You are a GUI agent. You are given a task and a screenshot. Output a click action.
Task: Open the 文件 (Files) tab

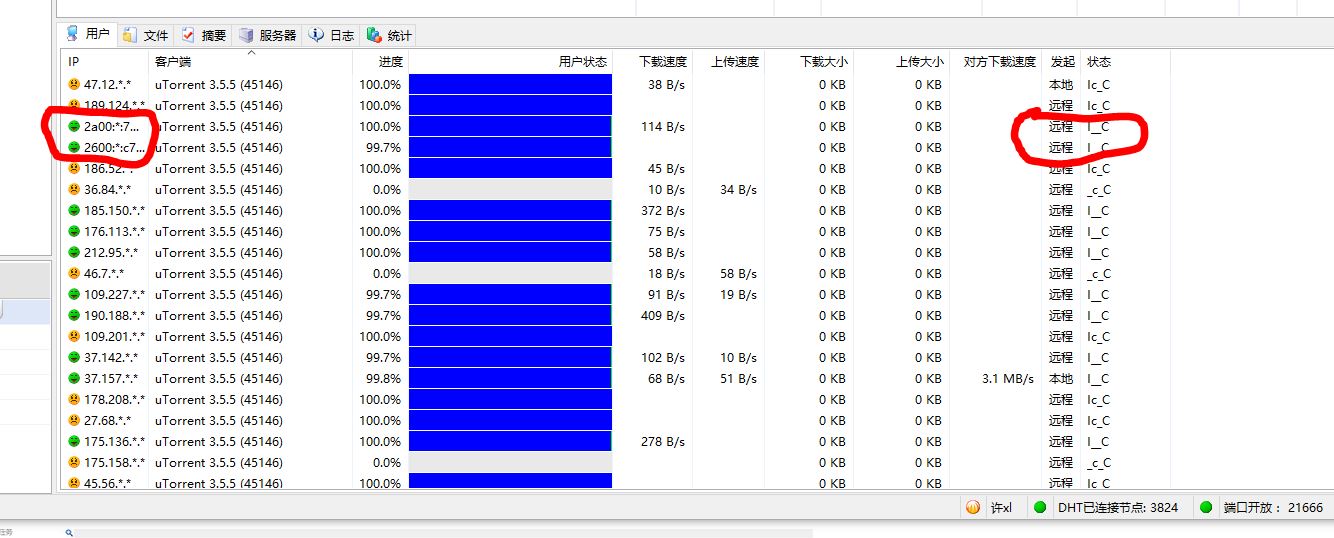tap(146, 35)
